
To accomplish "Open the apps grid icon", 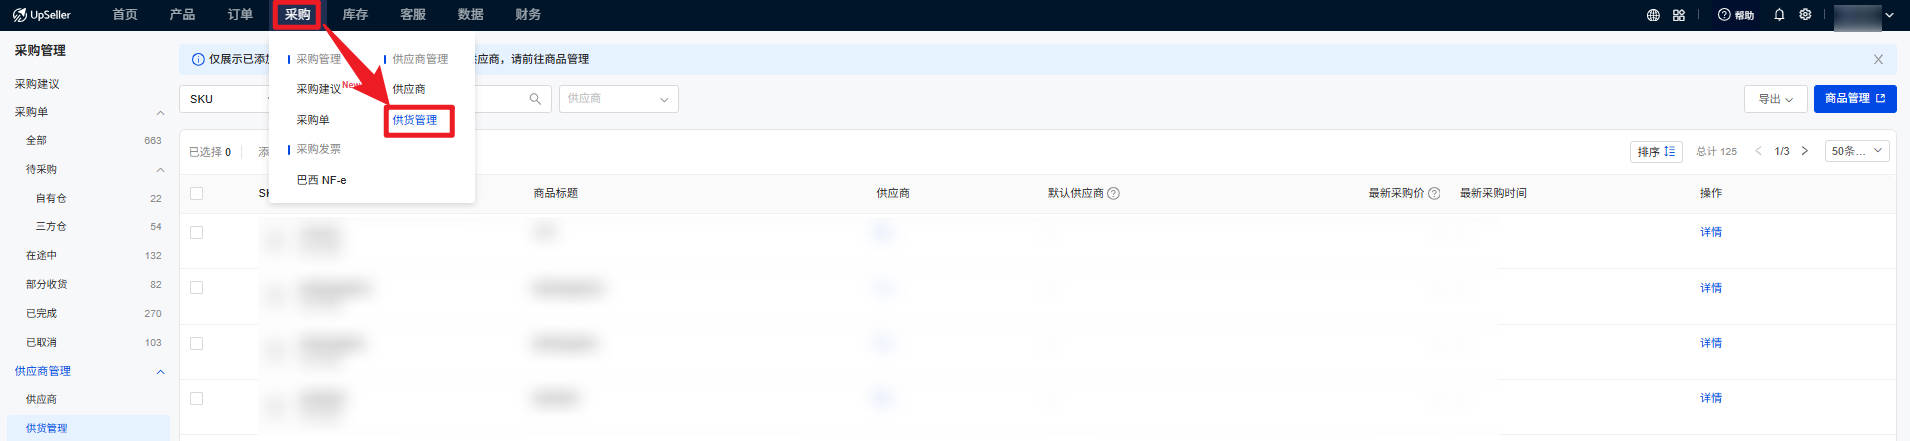I will click(1679, 15).
